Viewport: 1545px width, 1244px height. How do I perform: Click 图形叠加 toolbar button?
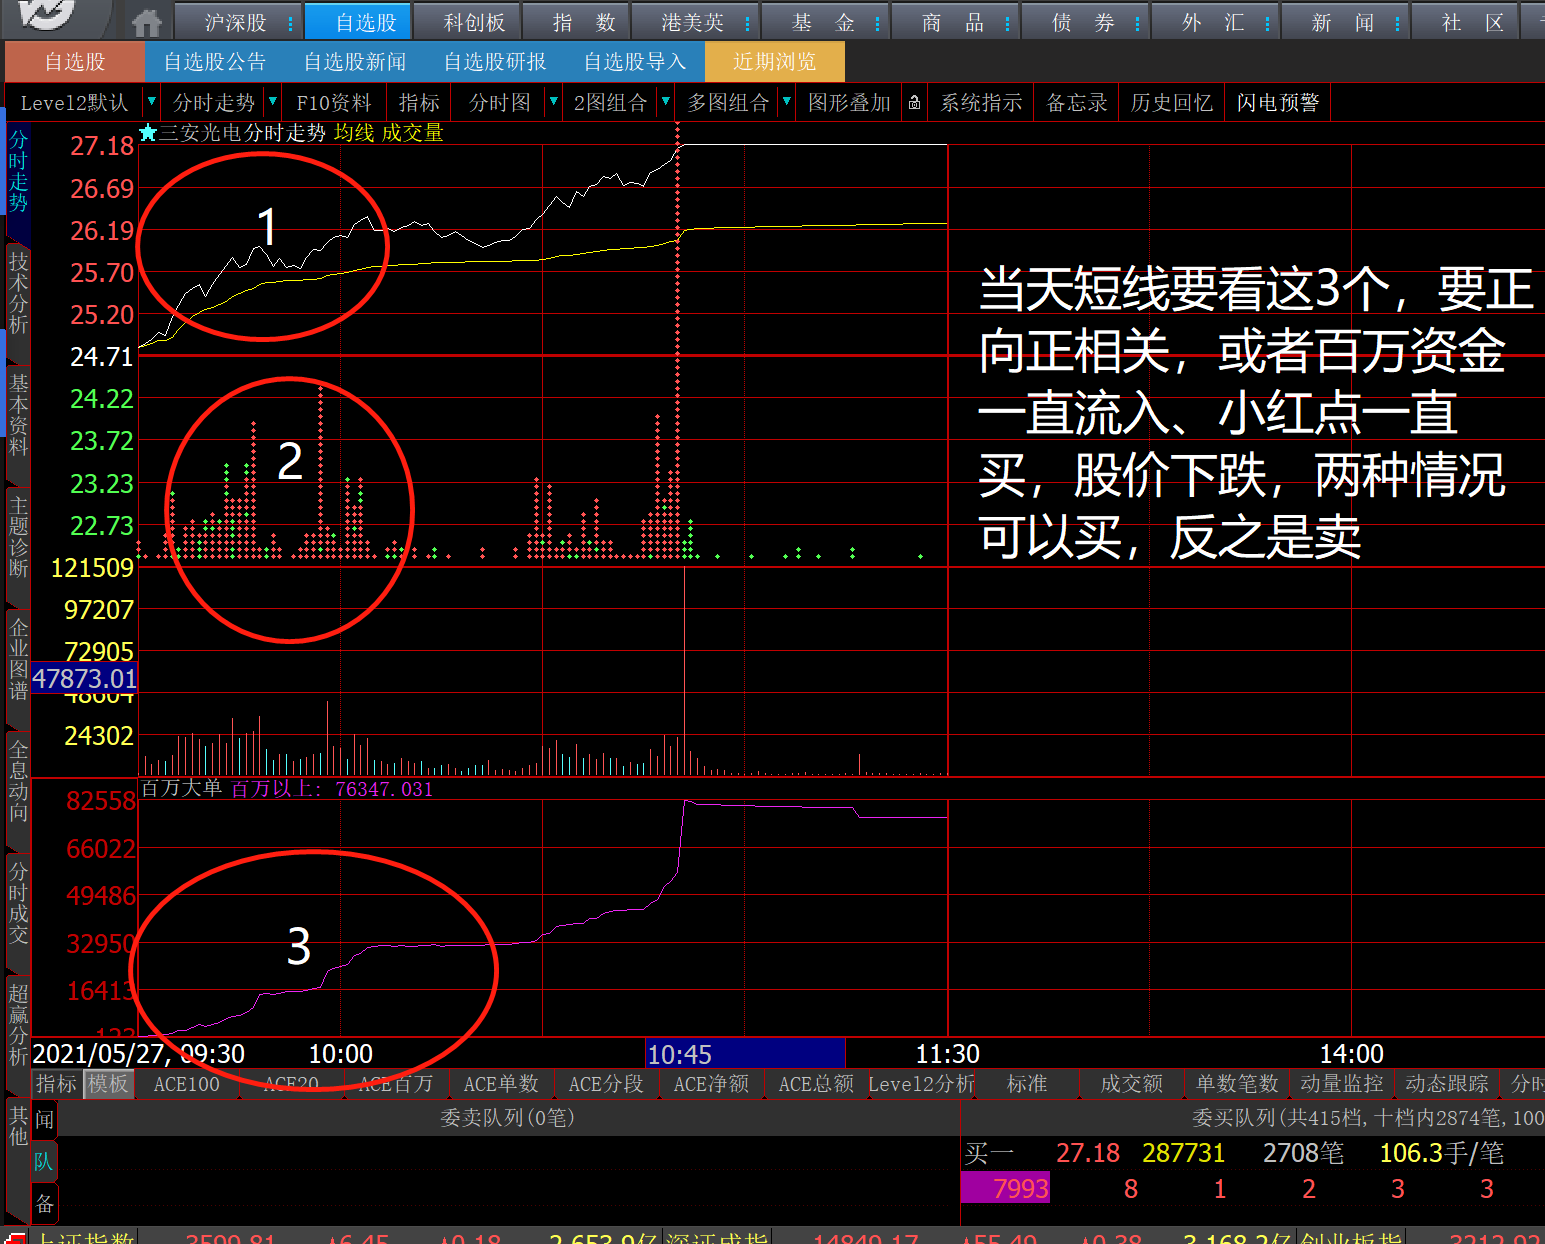(849, 103)
